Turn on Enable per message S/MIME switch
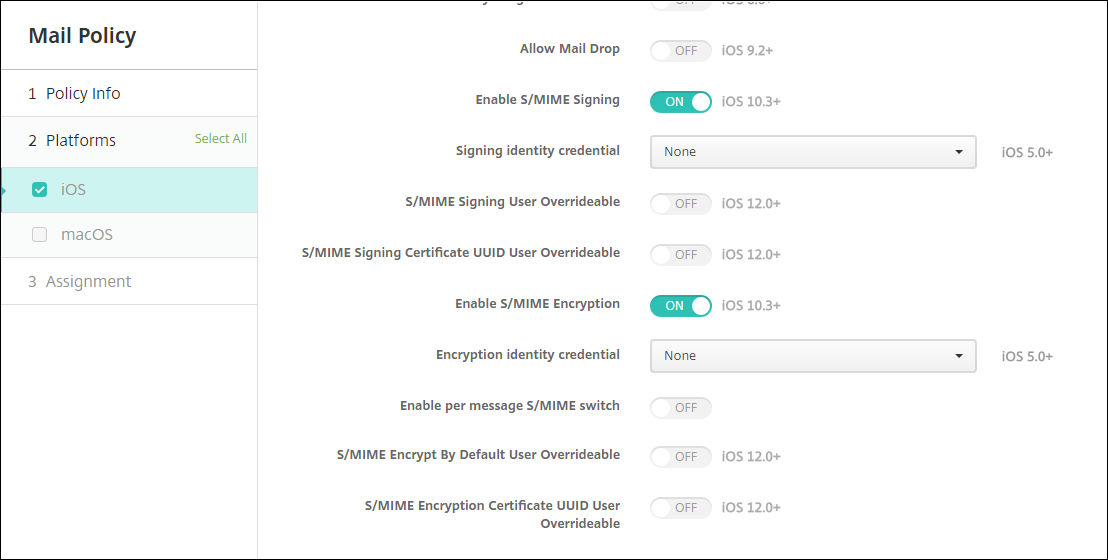This screenshot has height=560, width=1108. (680, 407)
